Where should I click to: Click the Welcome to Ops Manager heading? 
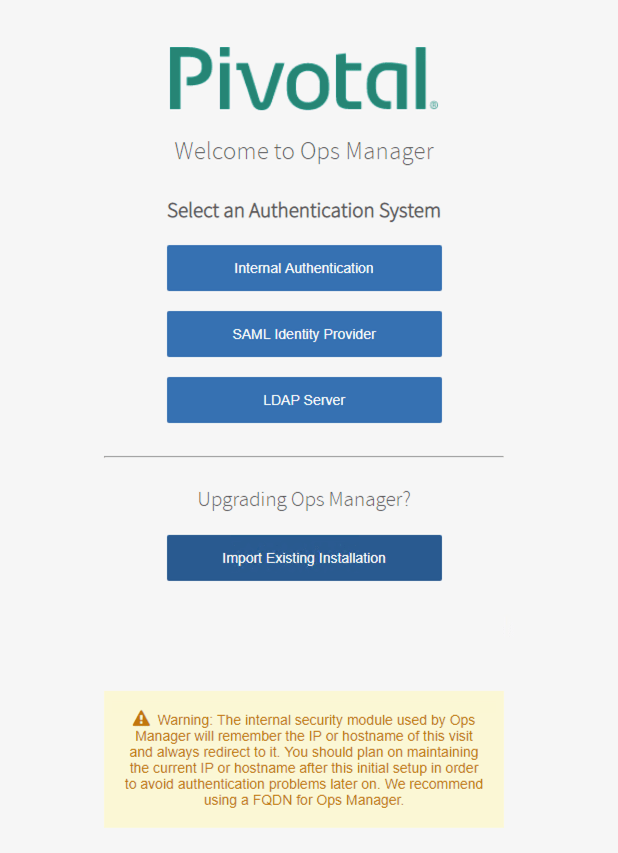[x=304, y=151]
